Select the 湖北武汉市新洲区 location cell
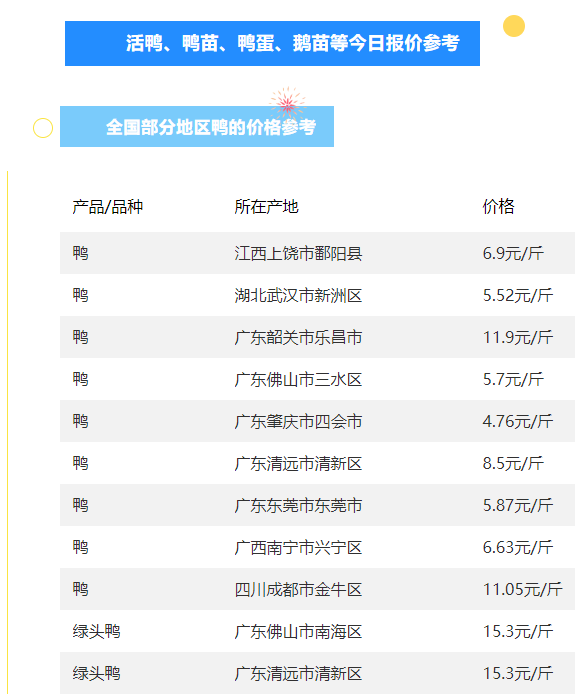This screenshot has height=694, width=576. (x=298, y=295)
